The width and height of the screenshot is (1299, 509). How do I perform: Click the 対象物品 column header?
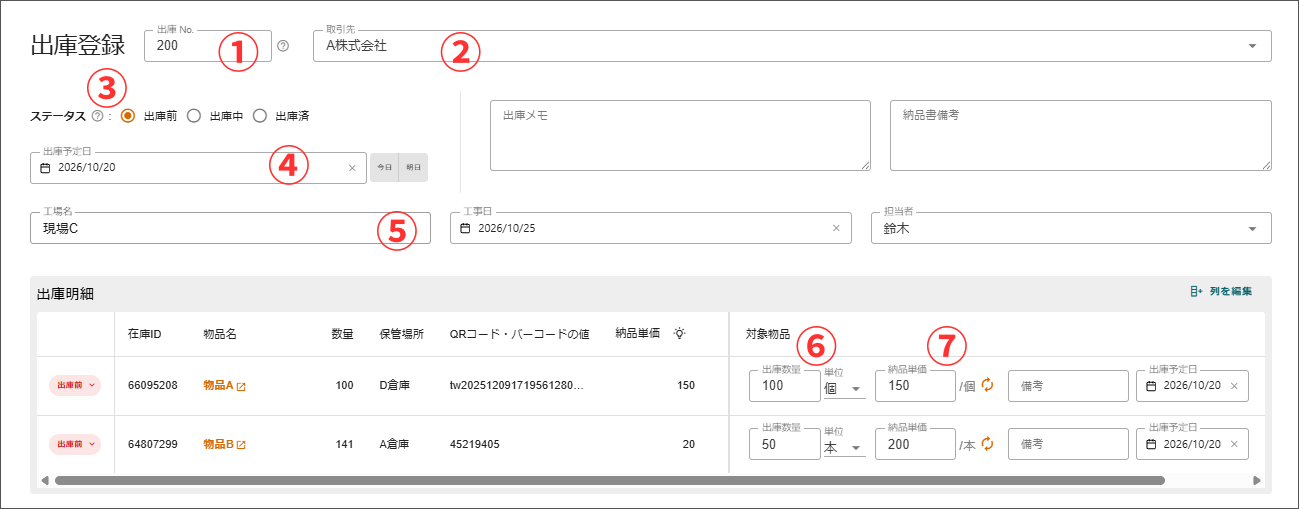pos(768,334)
